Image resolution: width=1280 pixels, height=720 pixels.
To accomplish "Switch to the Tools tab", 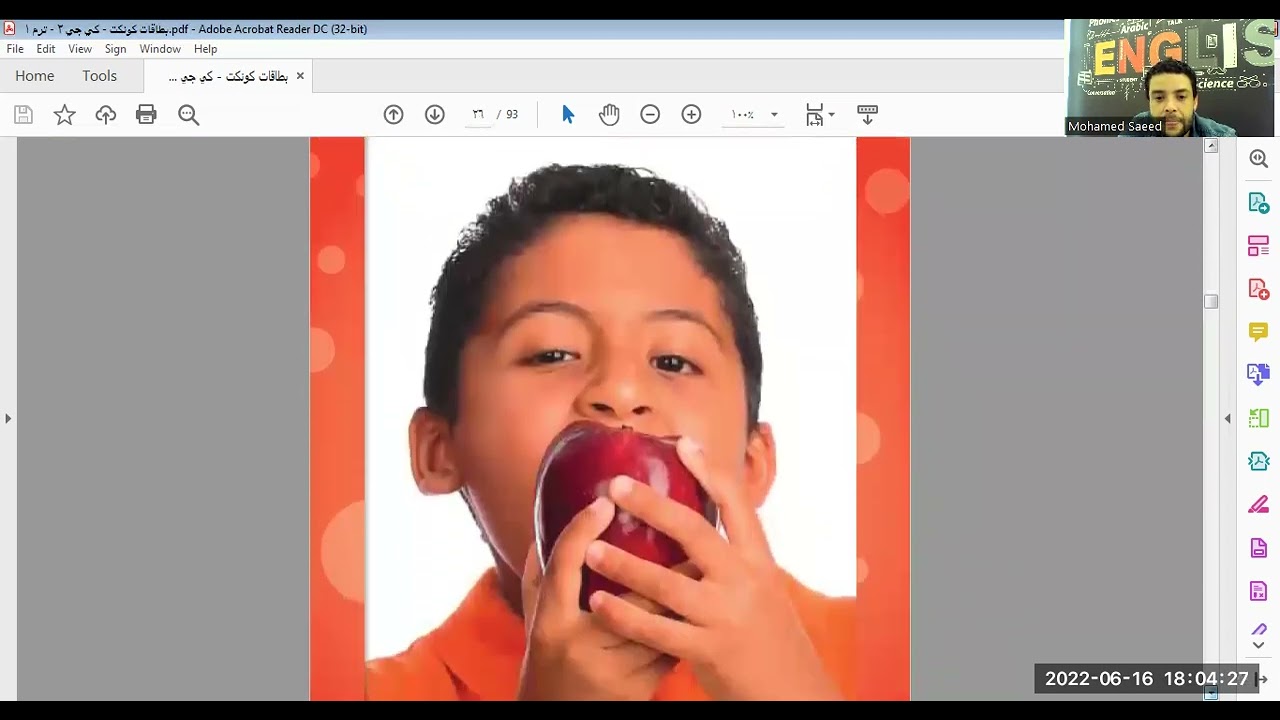I will coord(99,76).
